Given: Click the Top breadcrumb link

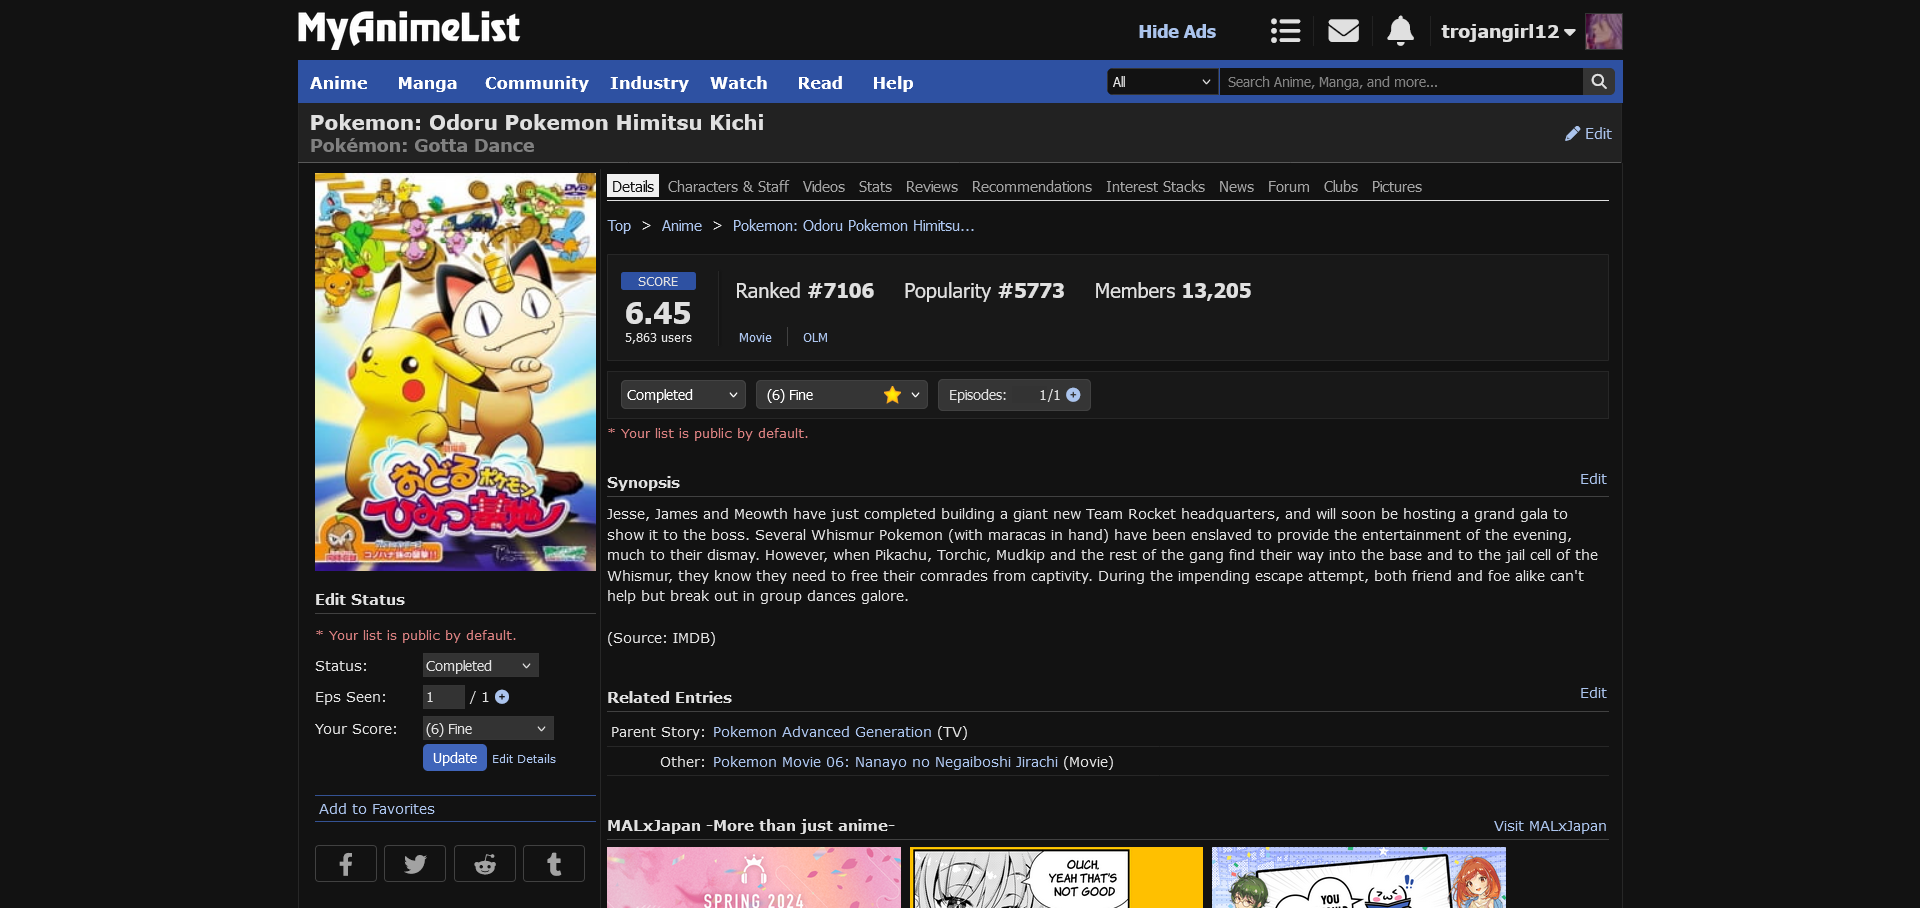Looking at the screenshot, I should 619,226.
